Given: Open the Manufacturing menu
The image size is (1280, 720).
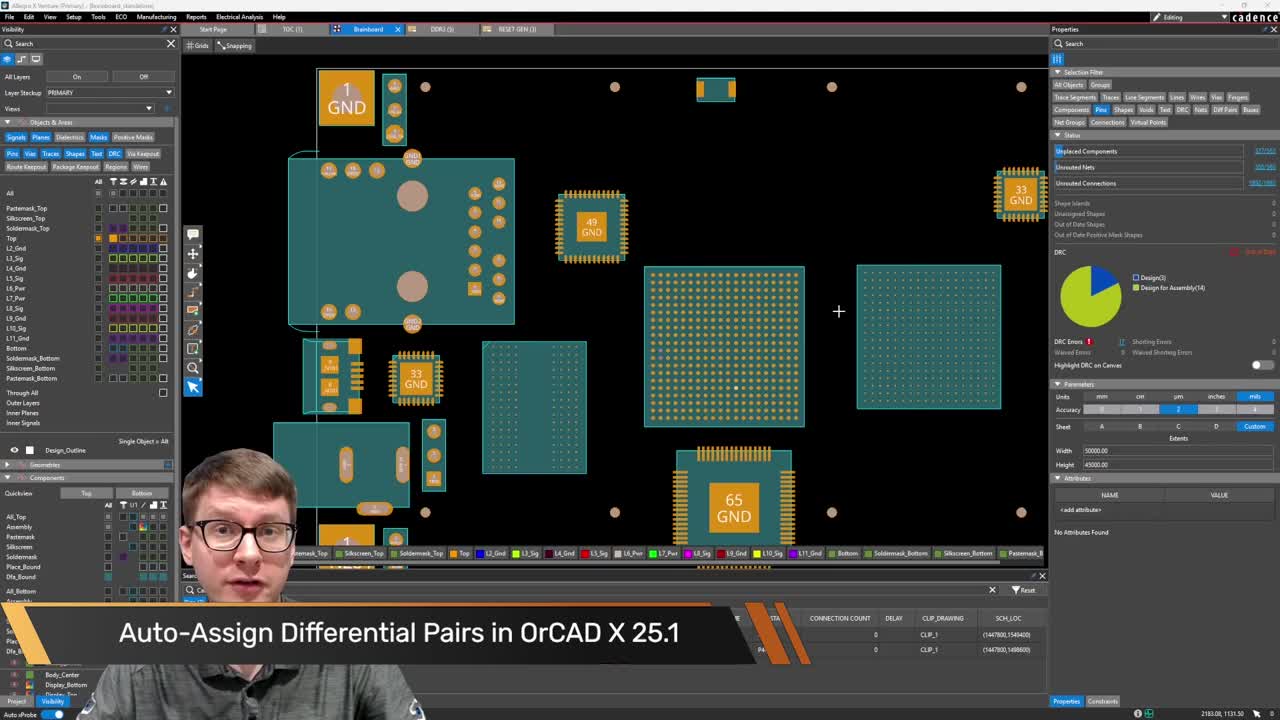Looking at the screenshot, I should tap(156, 17).
